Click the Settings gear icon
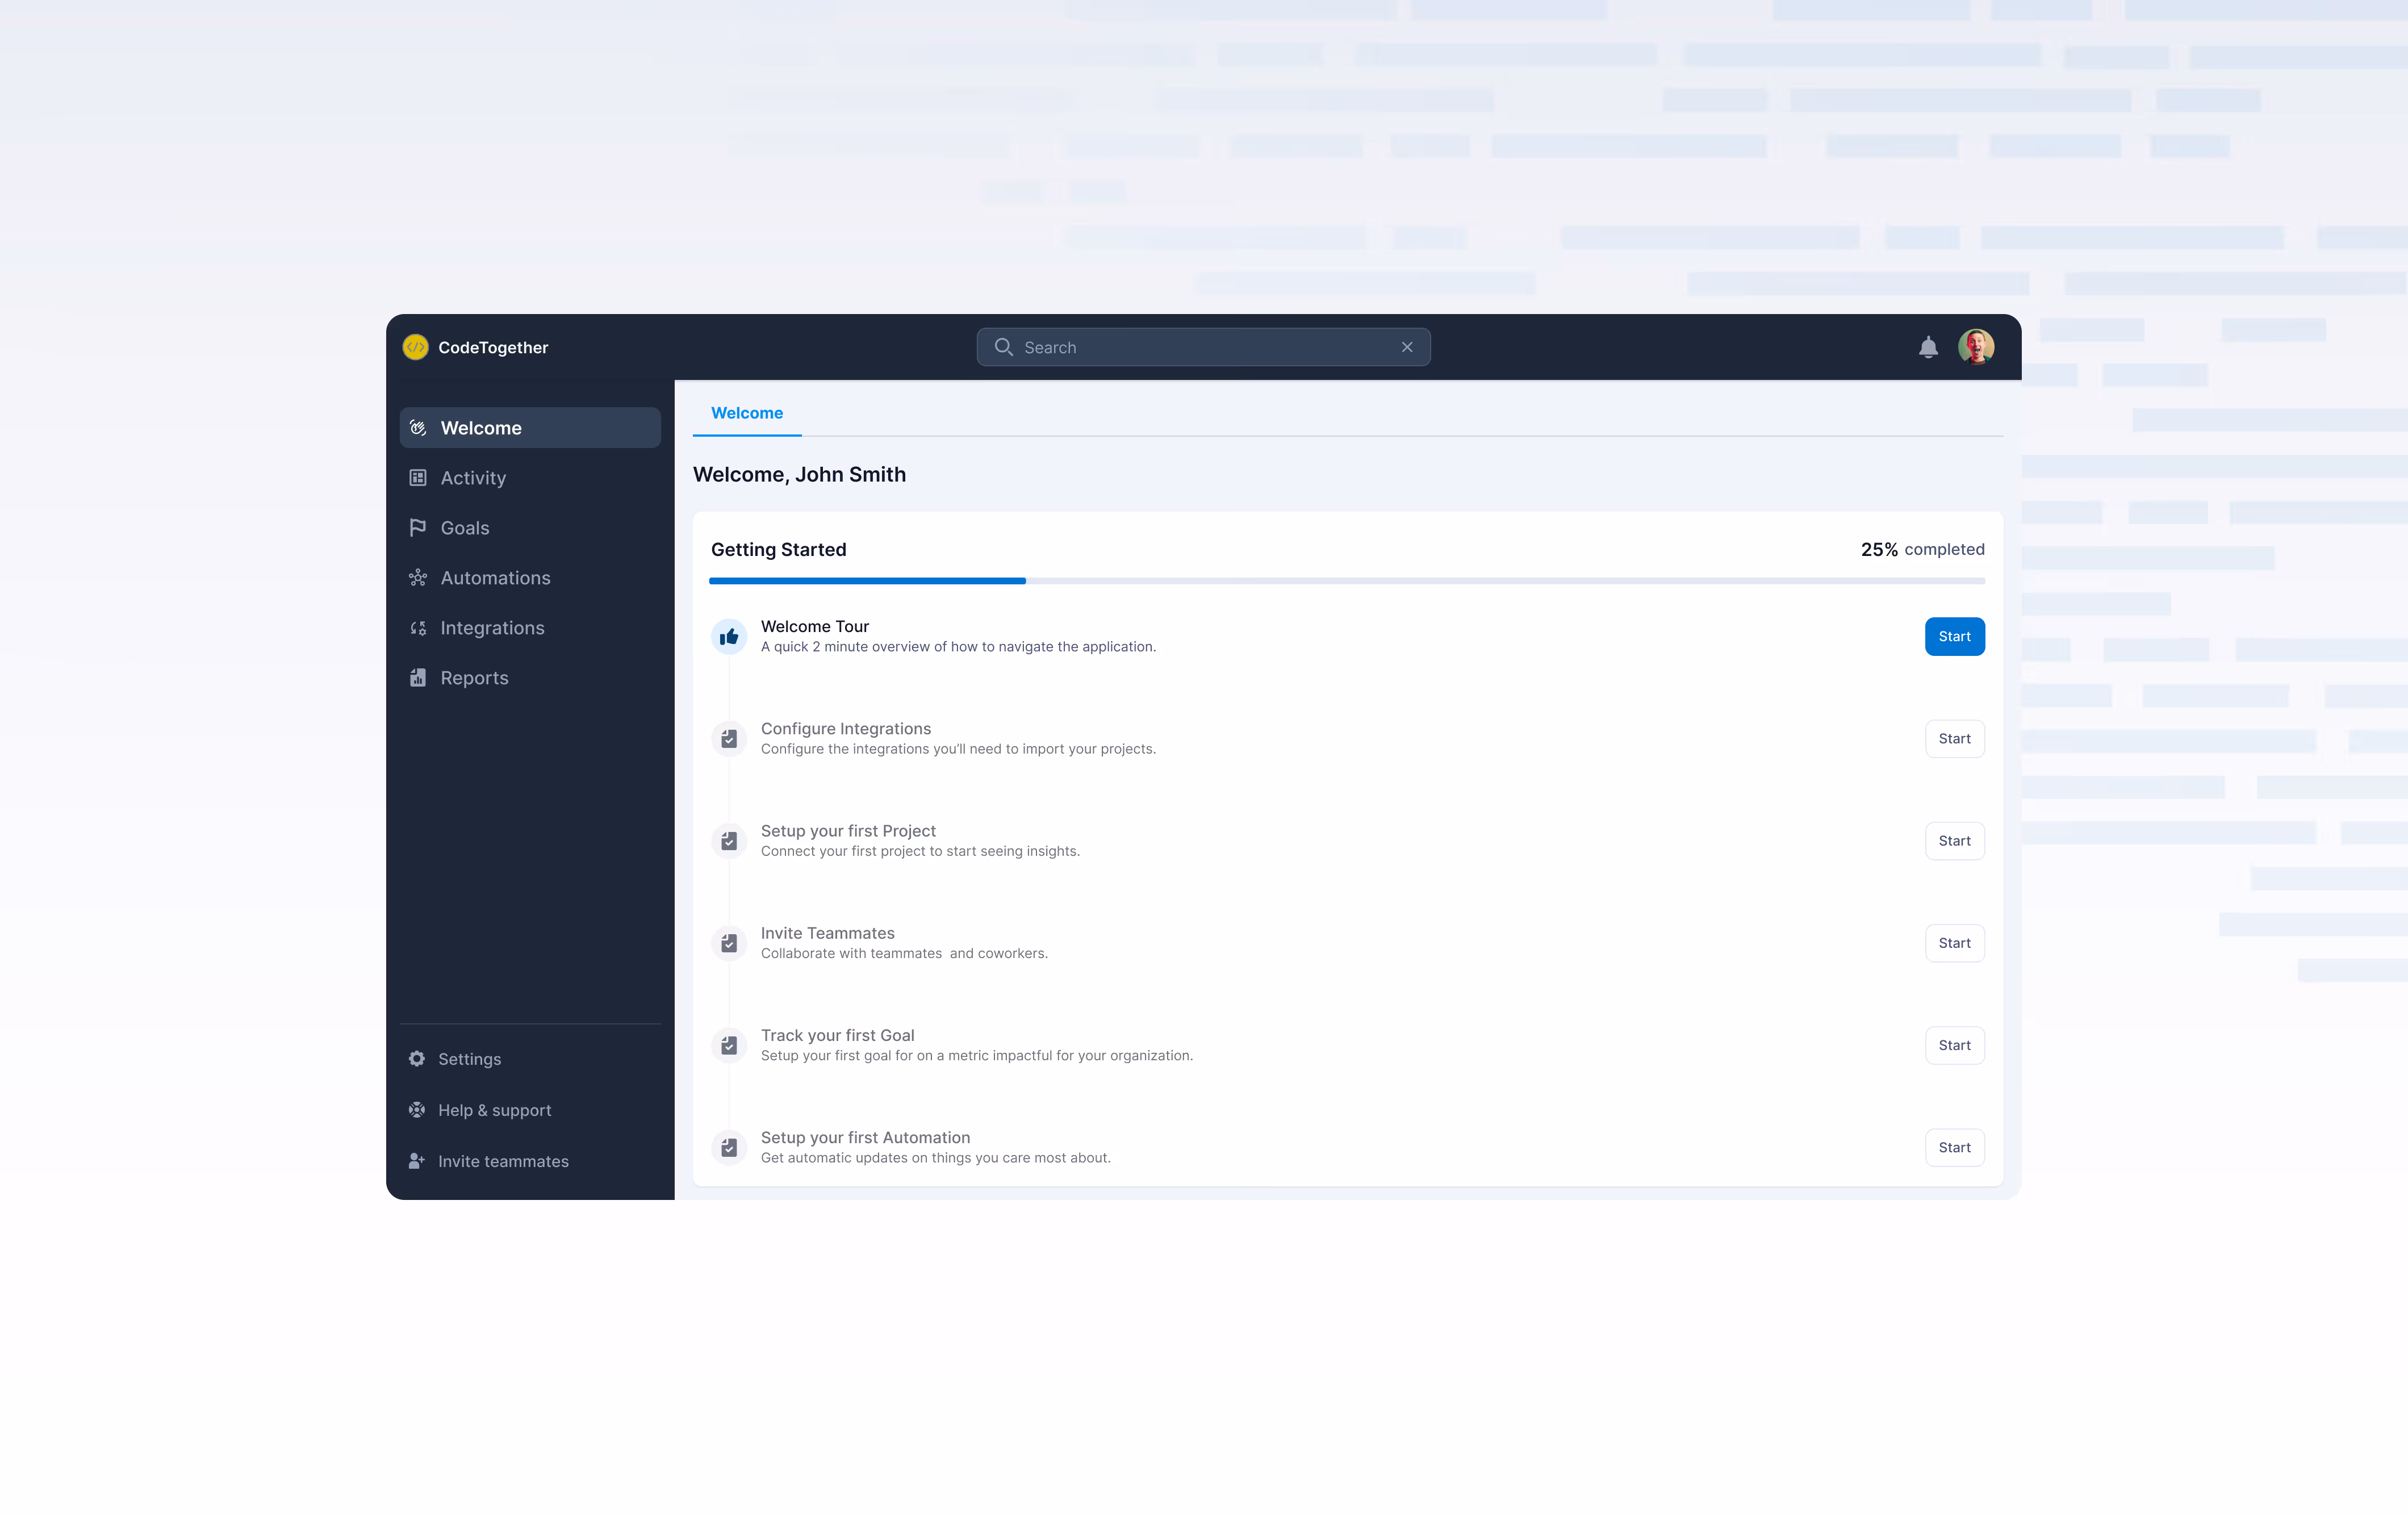This screenshot has height=1514, width=2408. point(417,1059)
